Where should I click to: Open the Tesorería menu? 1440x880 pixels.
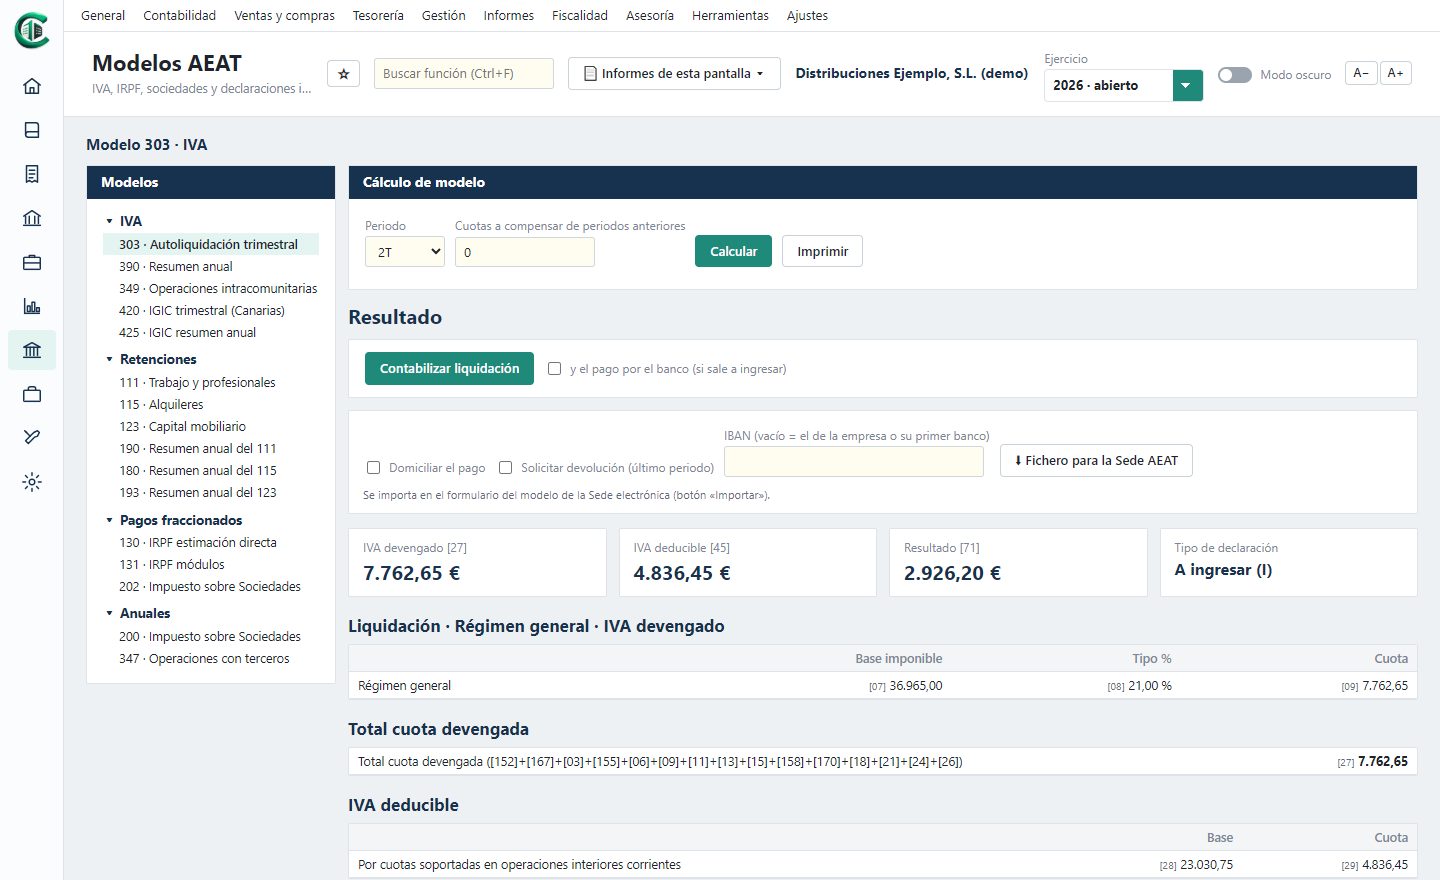click(x=378, y=16)
